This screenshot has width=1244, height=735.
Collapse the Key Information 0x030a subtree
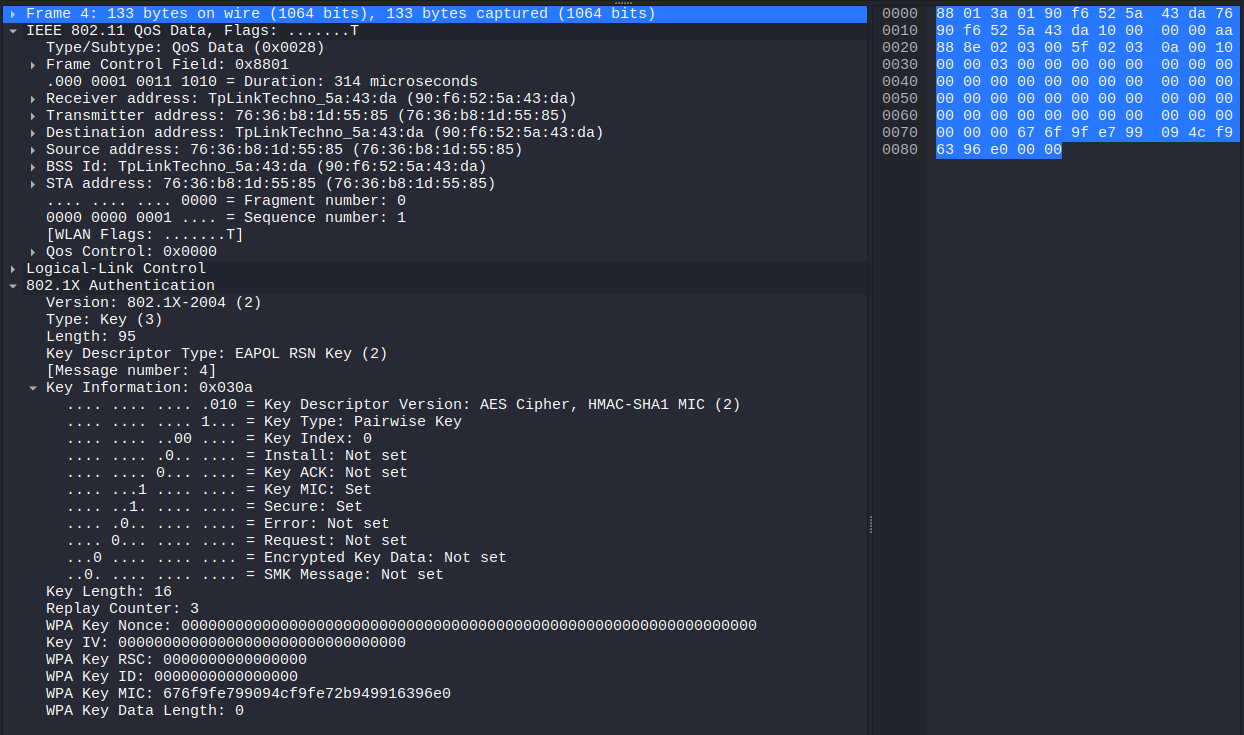click(34, 388)
